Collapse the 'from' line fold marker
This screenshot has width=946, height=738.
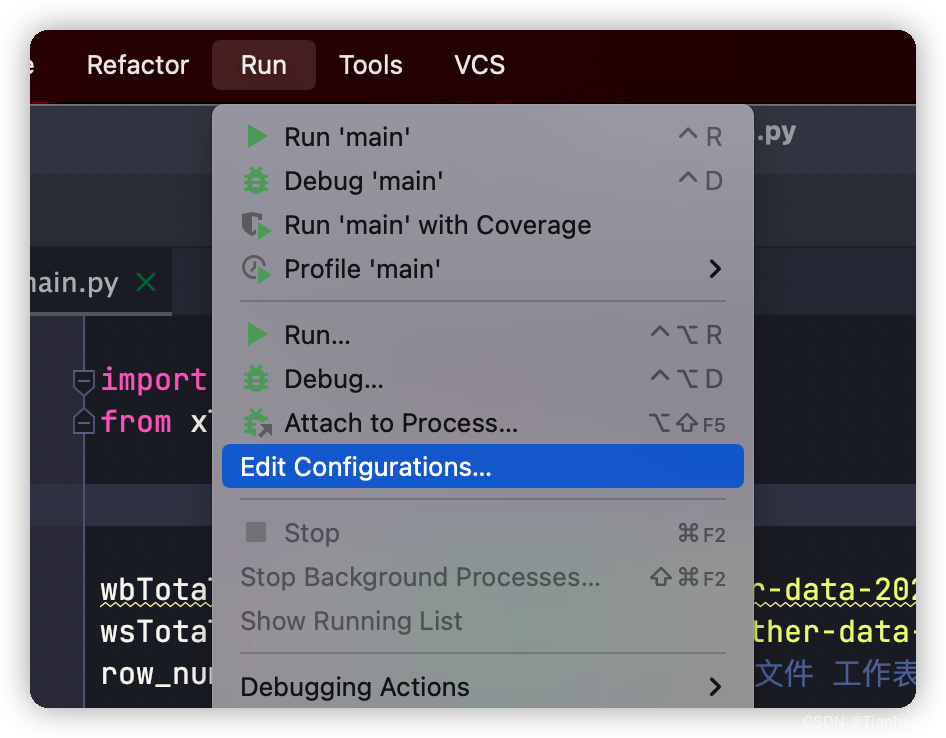point(85,422)
